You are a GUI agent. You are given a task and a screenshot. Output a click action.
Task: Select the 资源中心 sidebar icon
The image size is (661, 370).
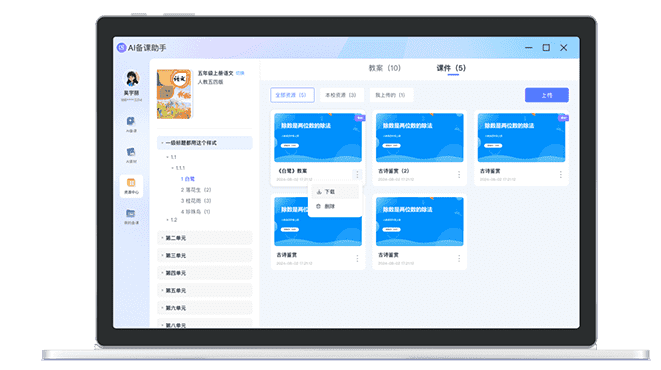(x=131, y=186)
